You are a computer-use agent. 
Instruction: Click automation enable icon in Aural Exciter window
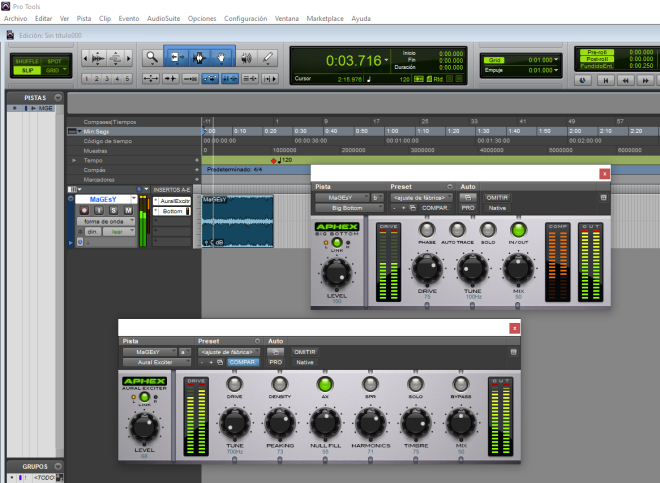click(276, 352)
